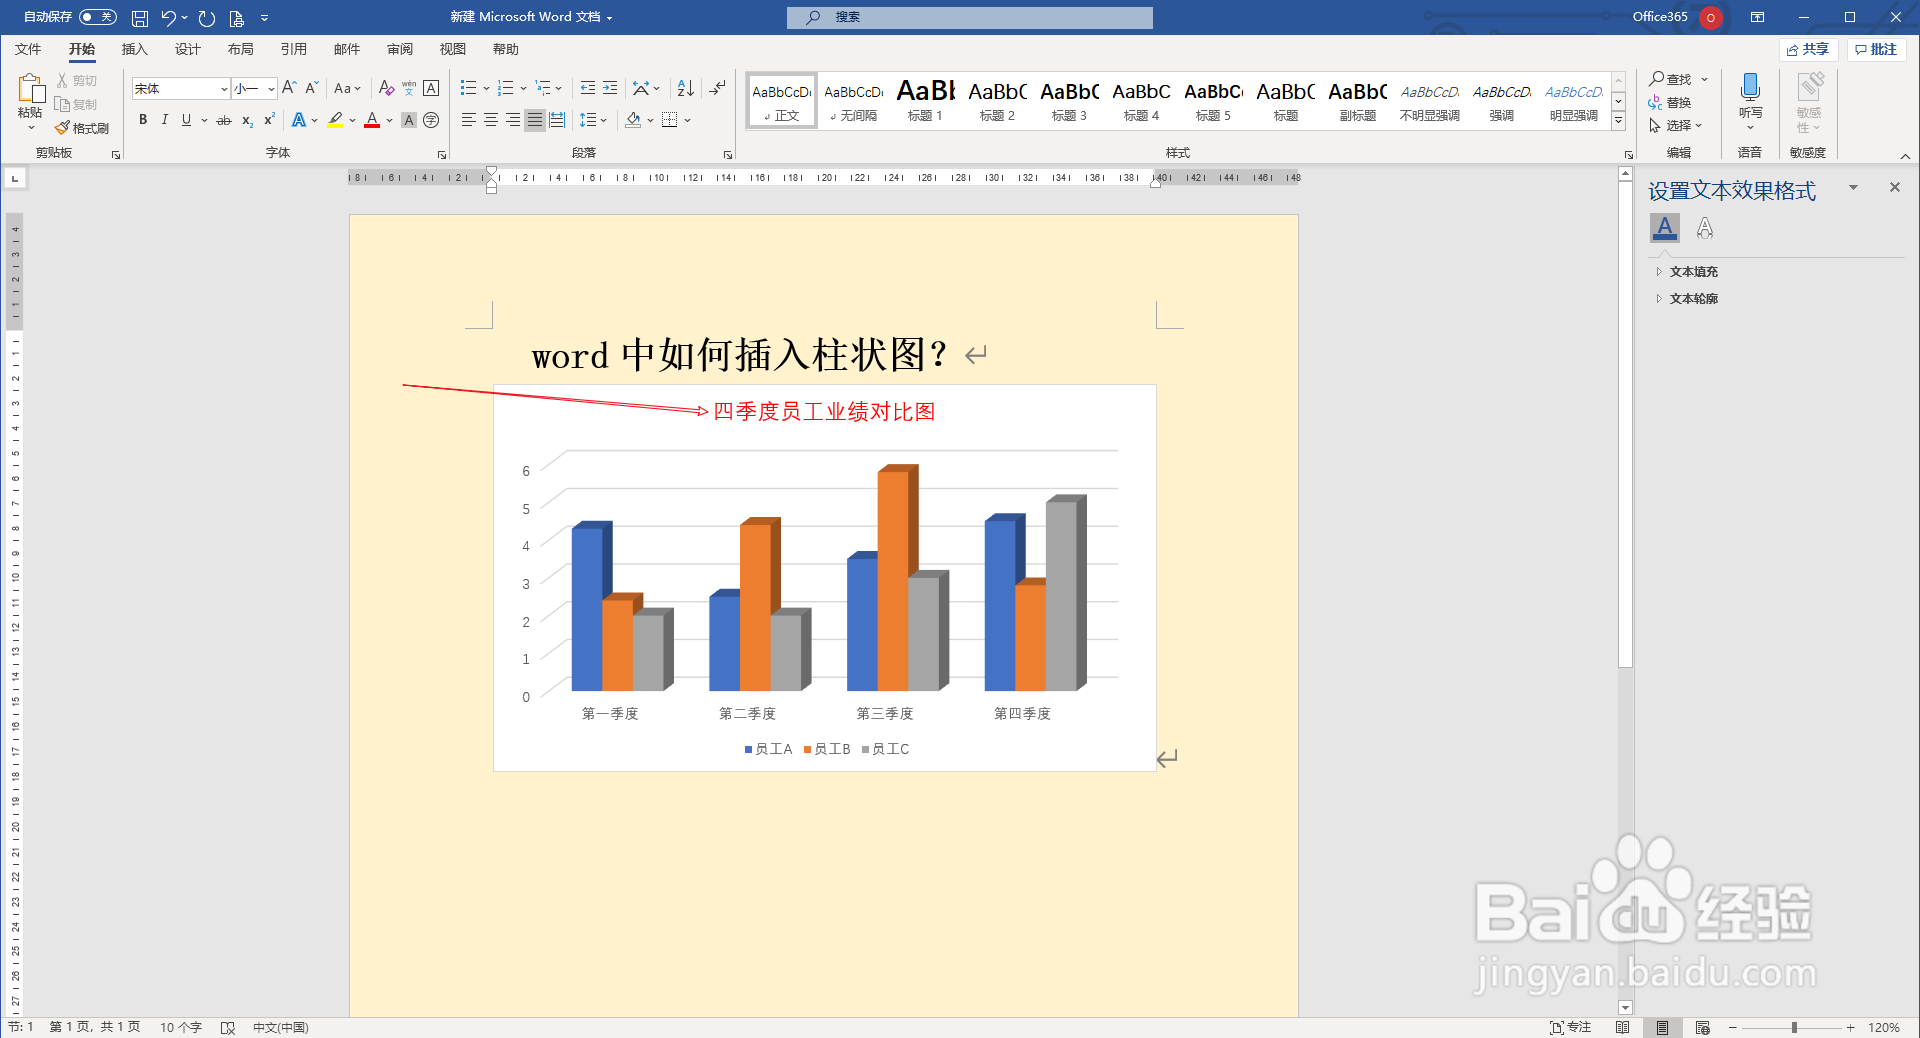
Task: Select the Text Fill & Outline pane icon
Action: [x=1665, y=228]
